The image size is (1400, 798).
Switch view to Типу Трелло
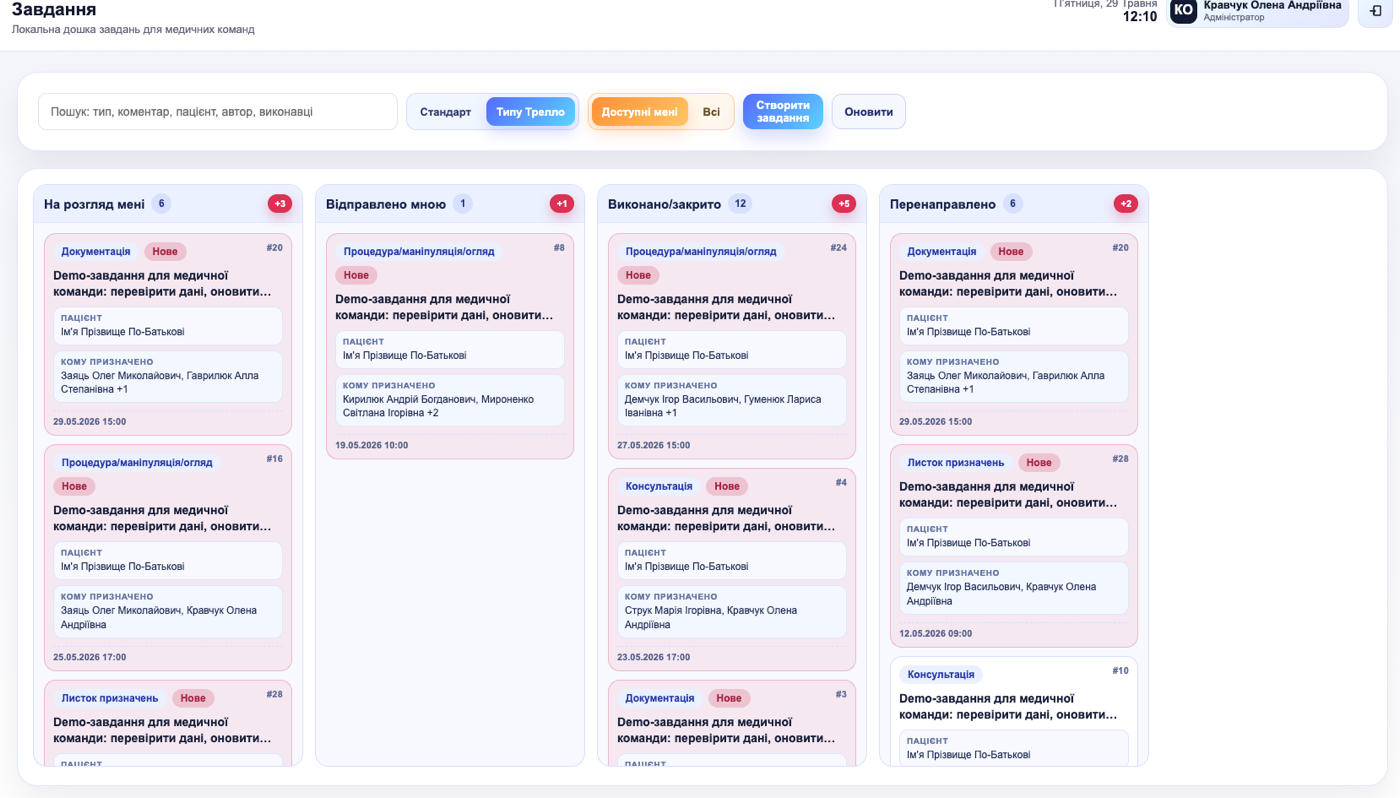[530, 112]
